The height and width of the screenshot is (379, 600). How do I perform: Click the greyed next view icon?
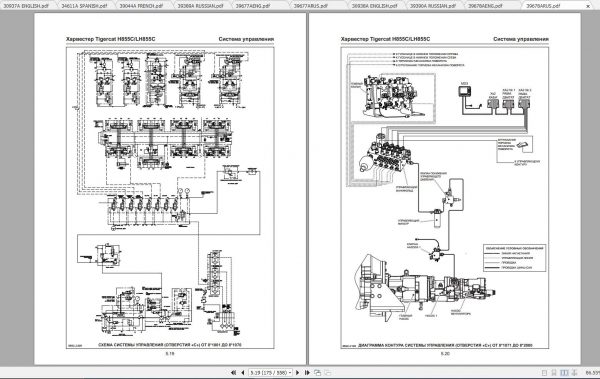point(328,372)
